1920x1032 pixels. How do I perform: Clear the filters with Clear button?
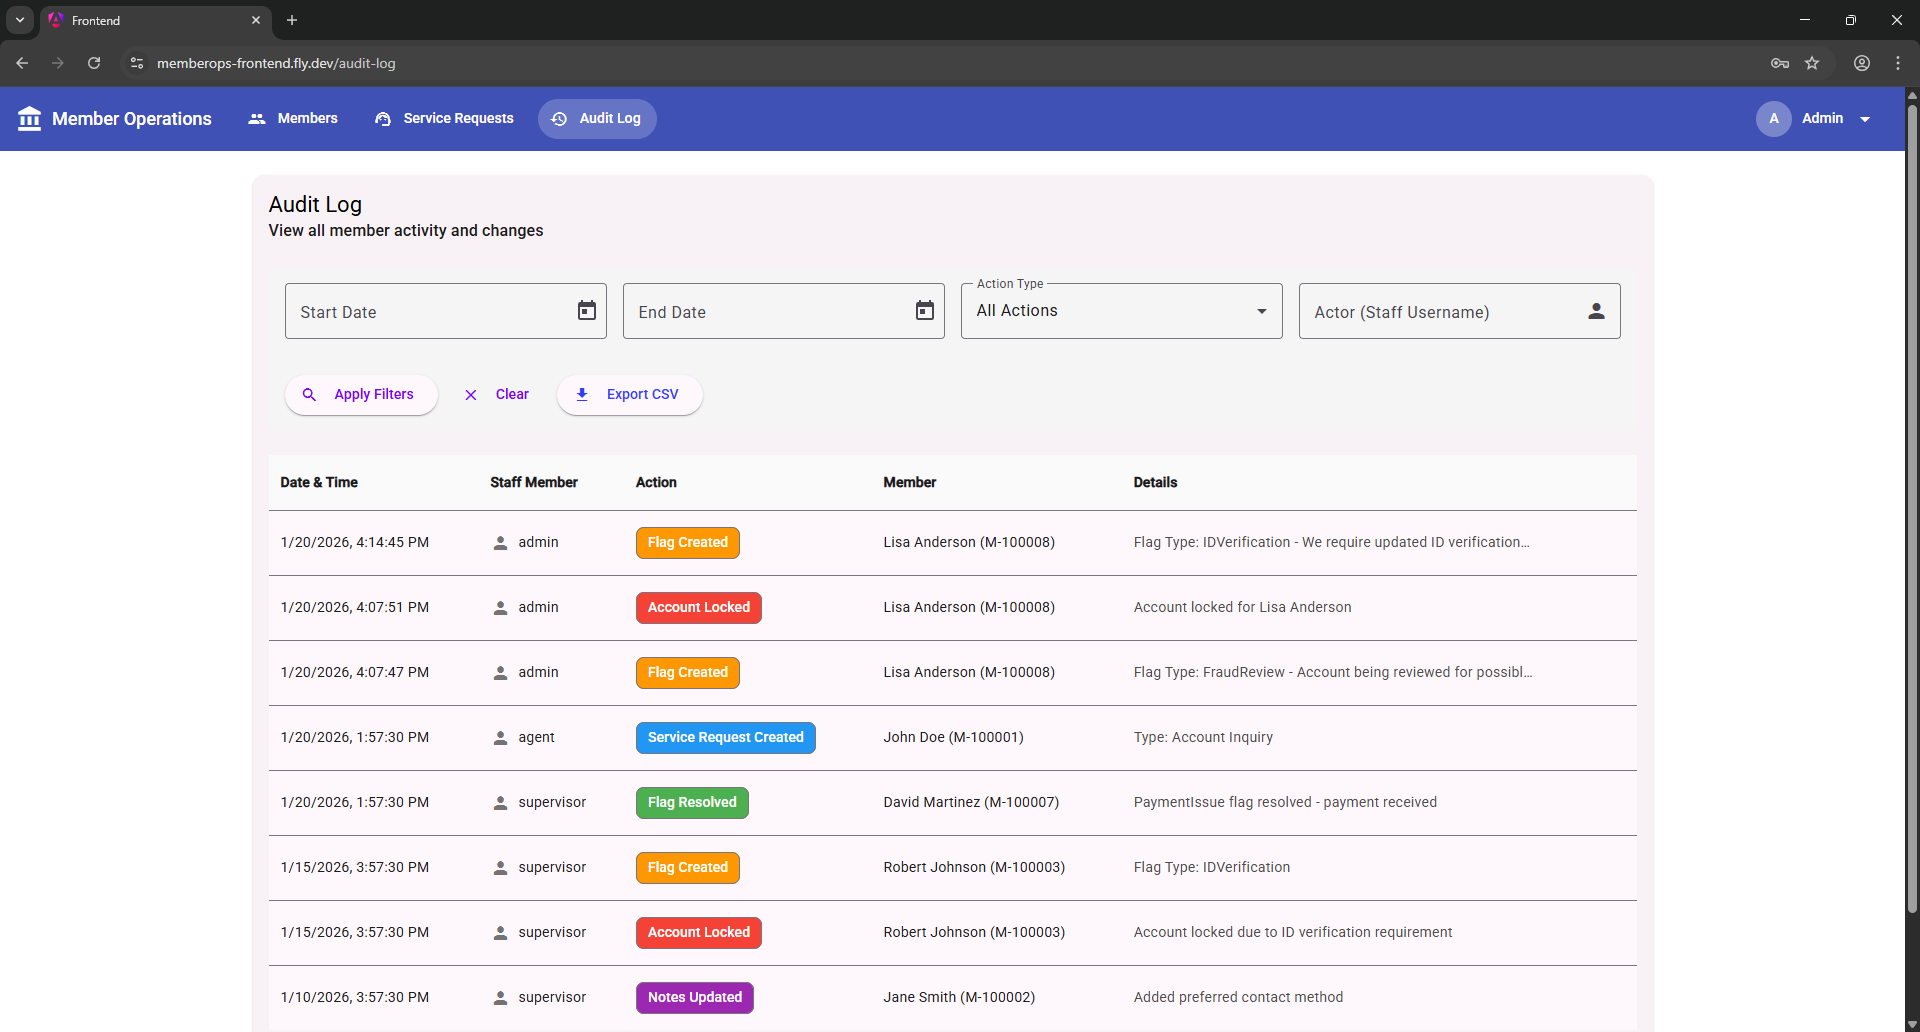497,395
